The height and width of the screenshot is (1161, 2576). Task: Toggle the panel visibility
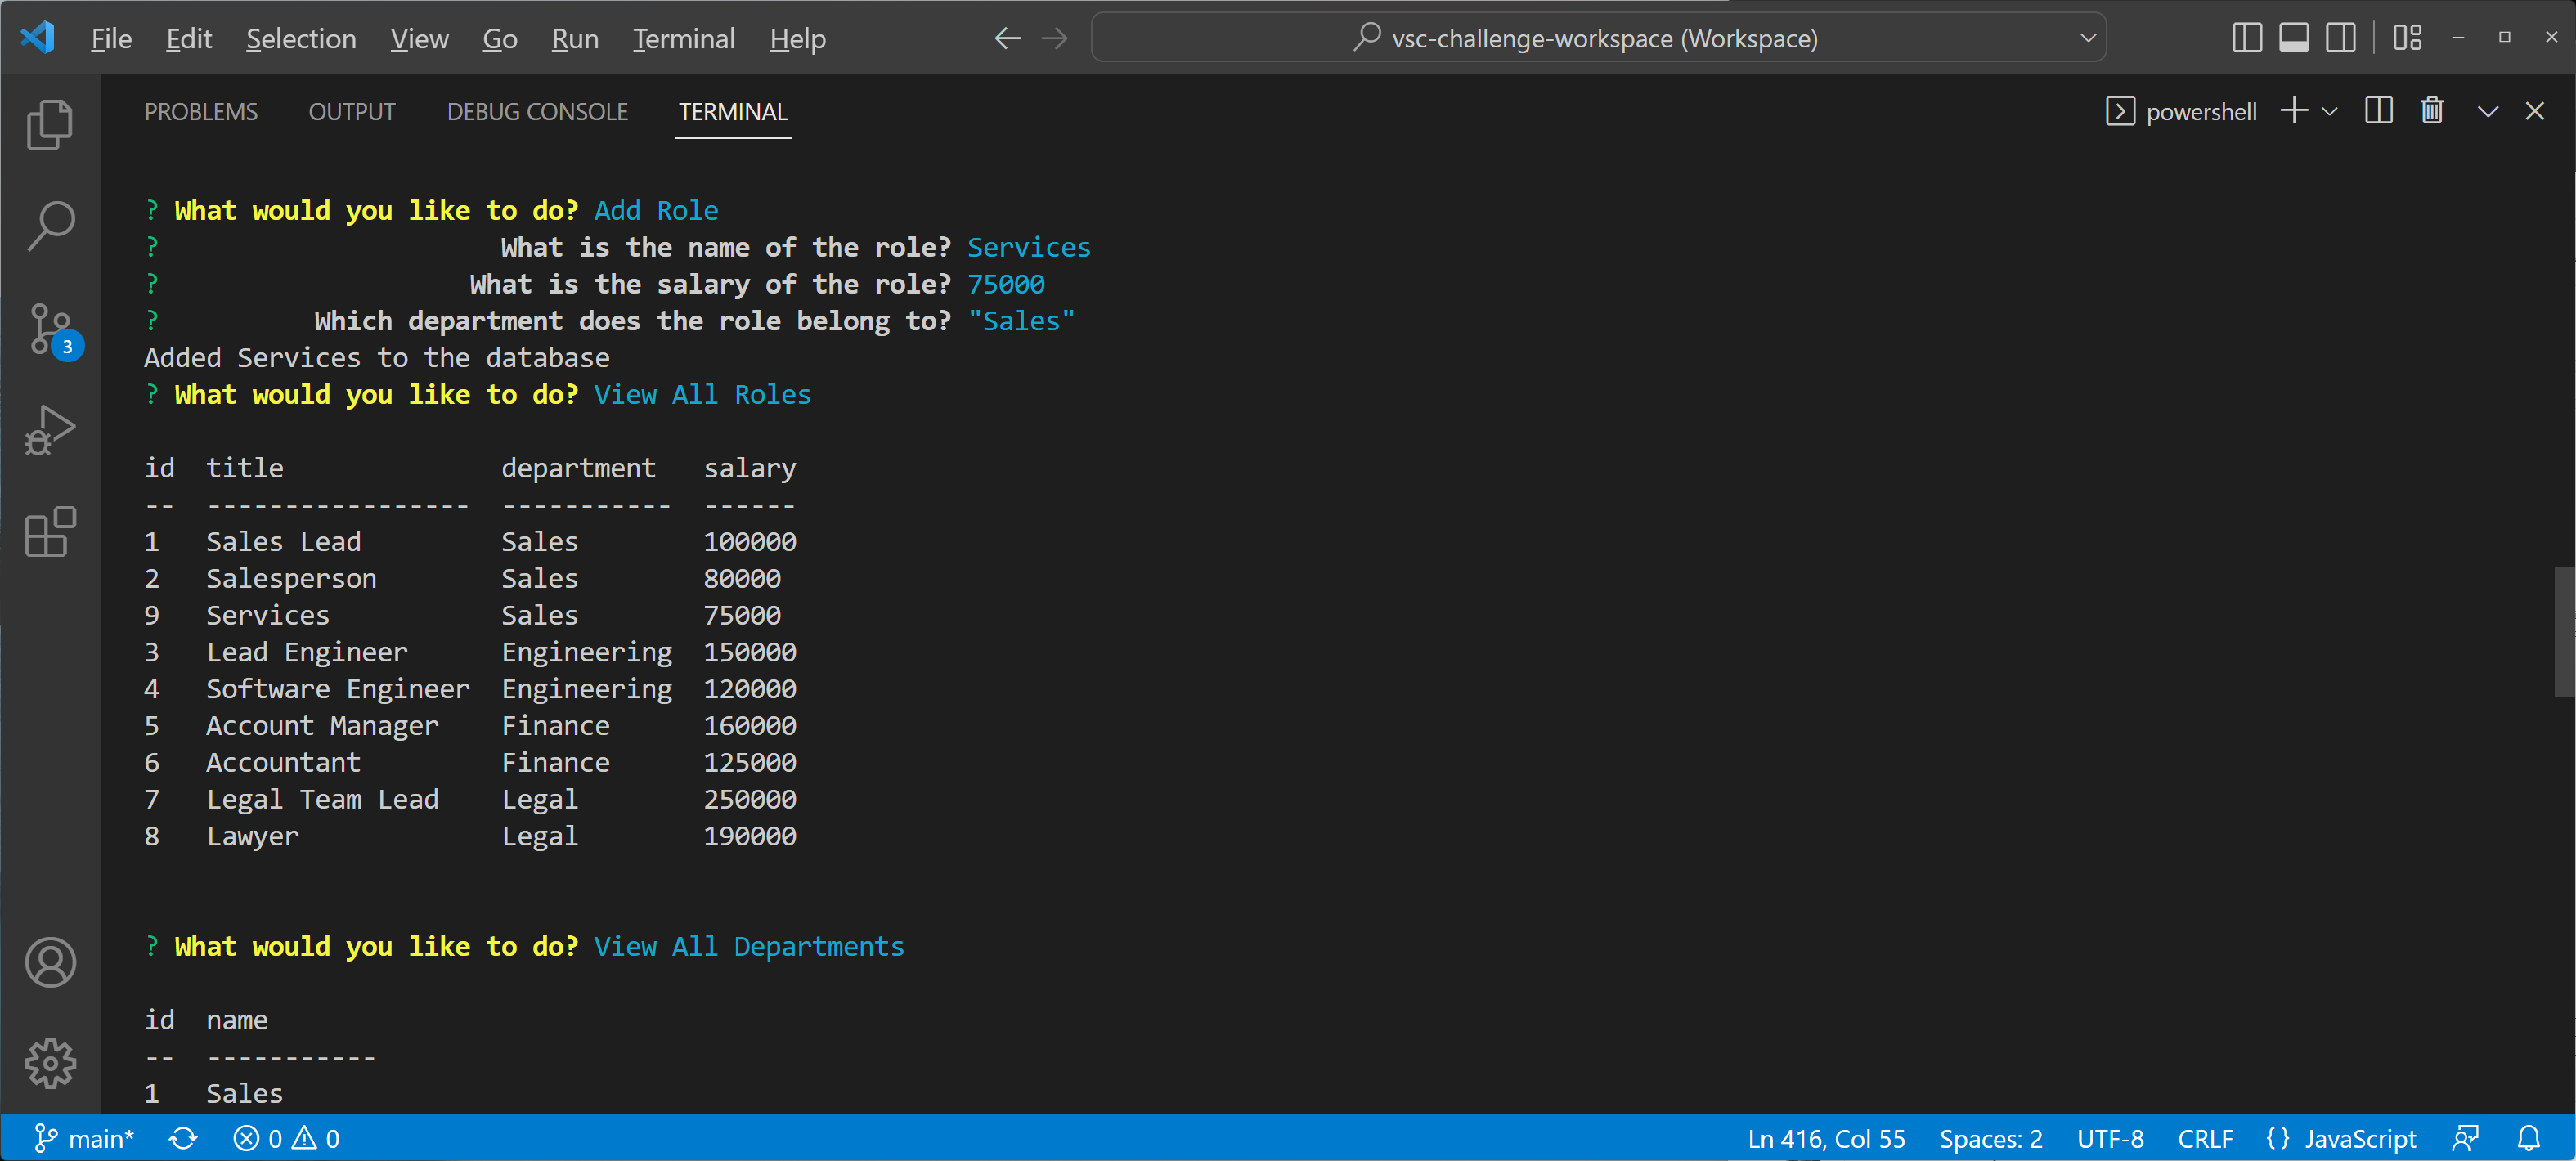[2293, 37]
